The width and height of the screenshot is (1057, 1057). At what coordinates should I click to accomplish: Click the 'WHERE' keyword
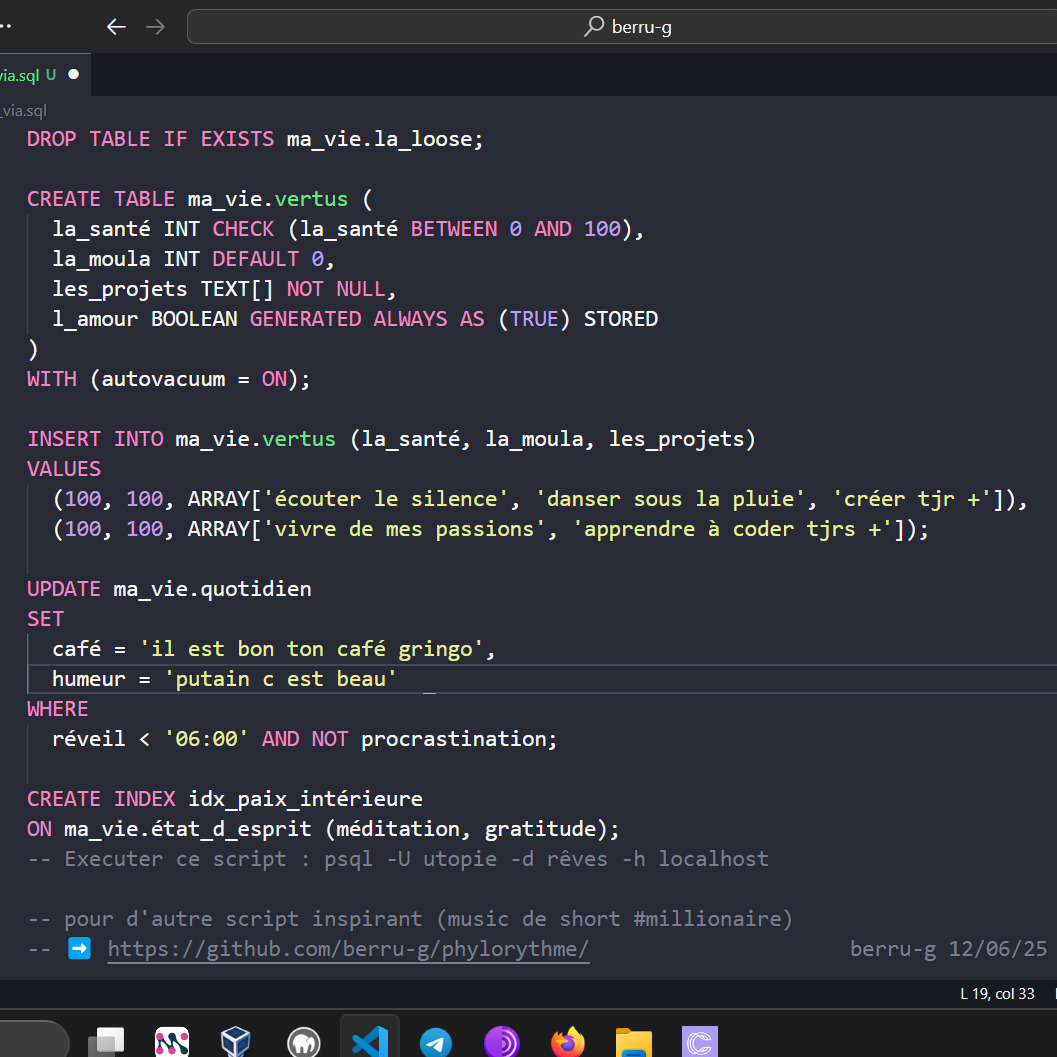coord(57,709)
